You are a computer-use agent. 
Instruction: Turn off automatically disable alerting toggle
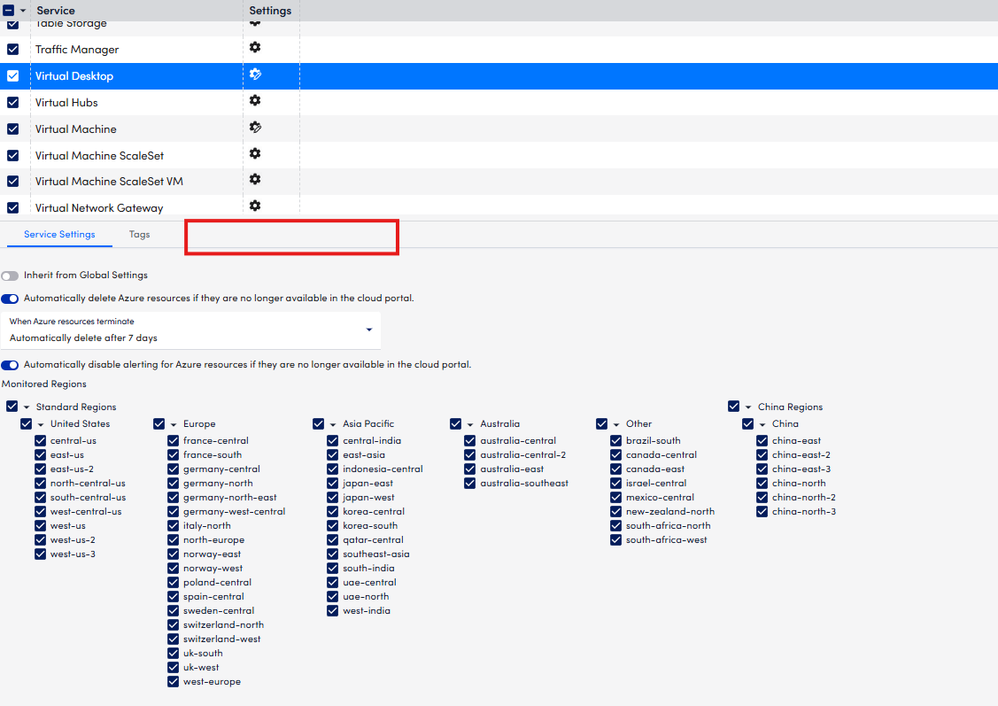pos(10,365)
